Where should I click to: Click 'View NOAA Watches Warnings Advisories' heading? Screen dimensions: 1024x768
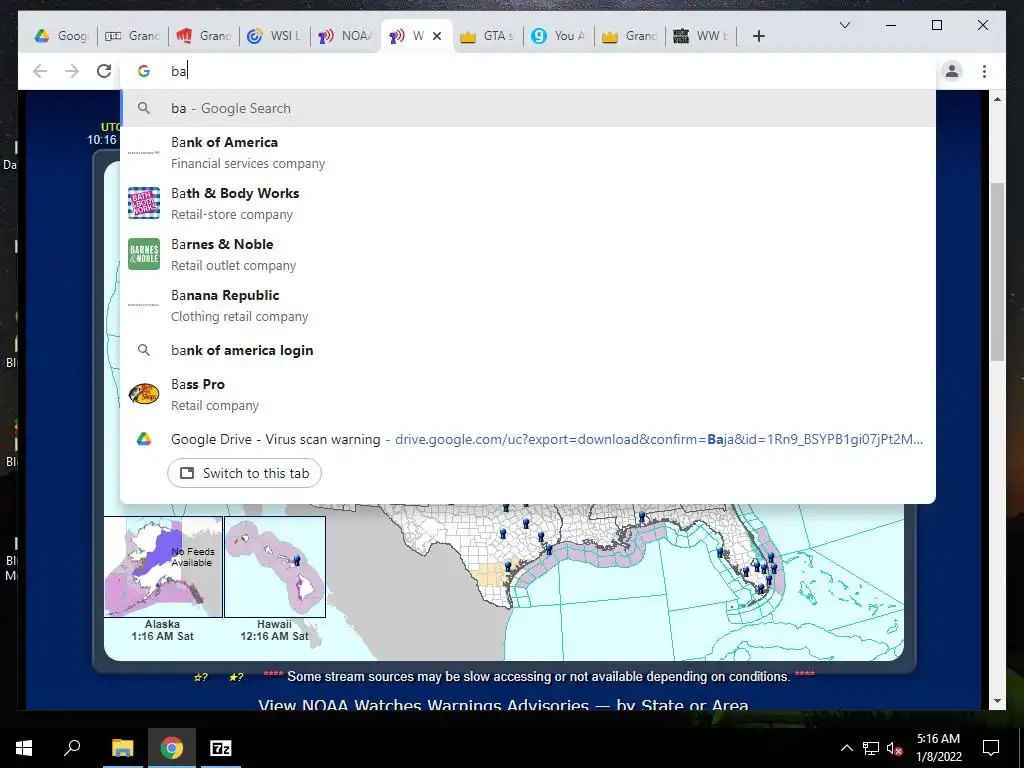point(503,705)
